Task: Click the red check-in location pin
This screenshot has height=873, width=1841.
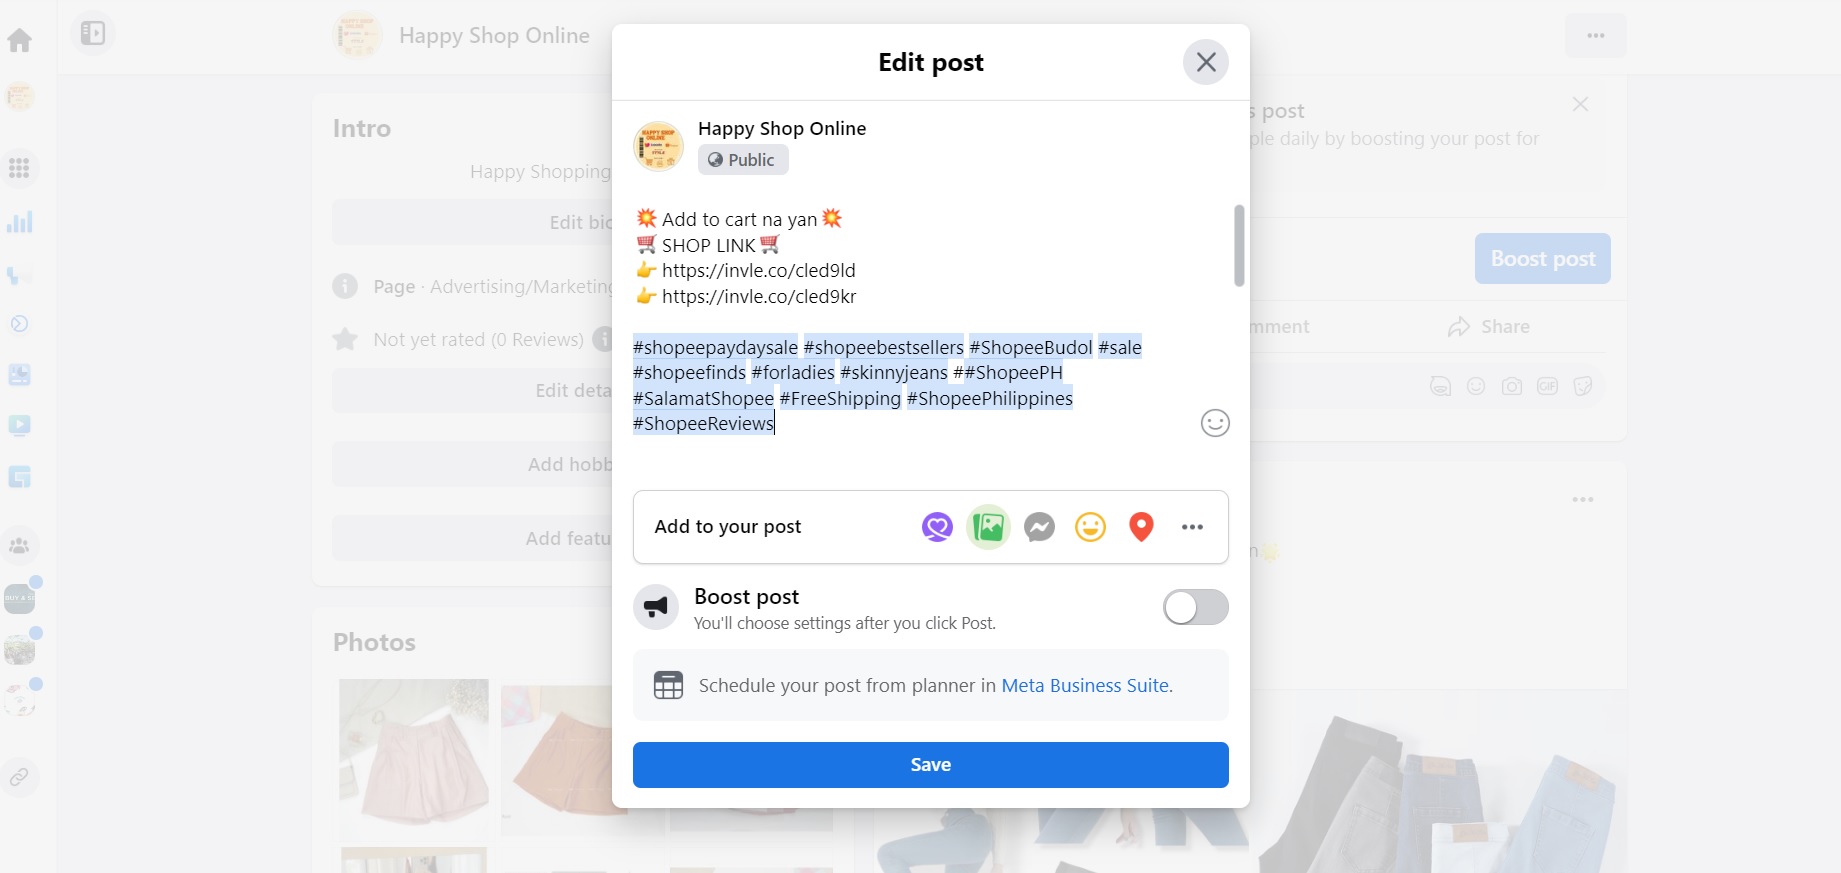Action: pos(1141,527)
